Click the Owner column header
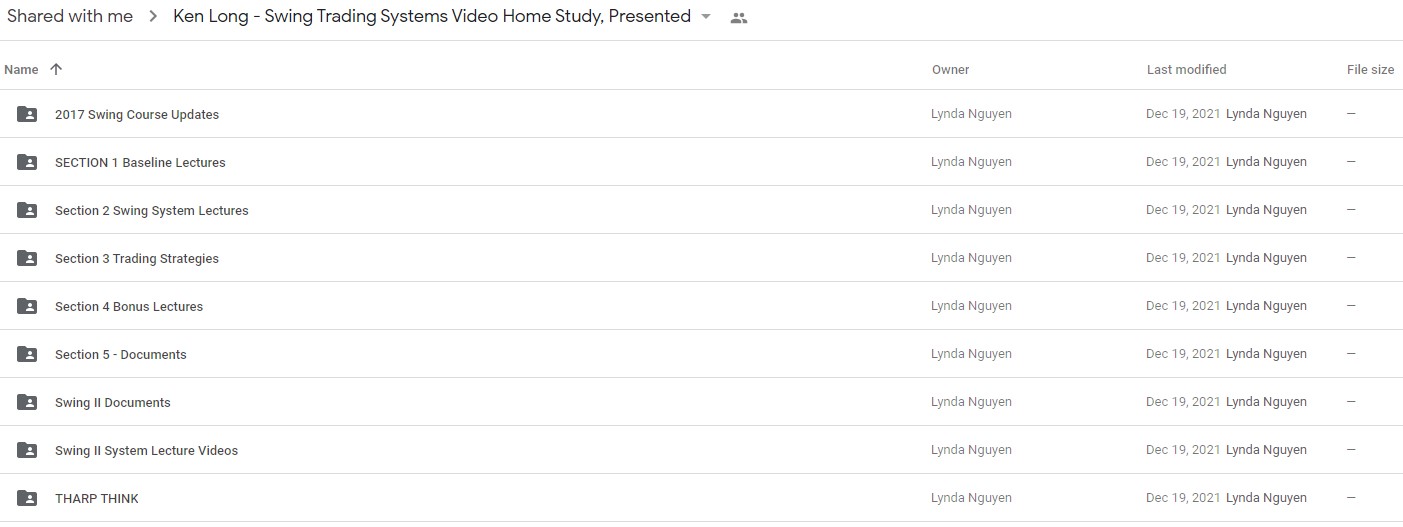Screen dimensions: 1403x527 pos(950,70)
